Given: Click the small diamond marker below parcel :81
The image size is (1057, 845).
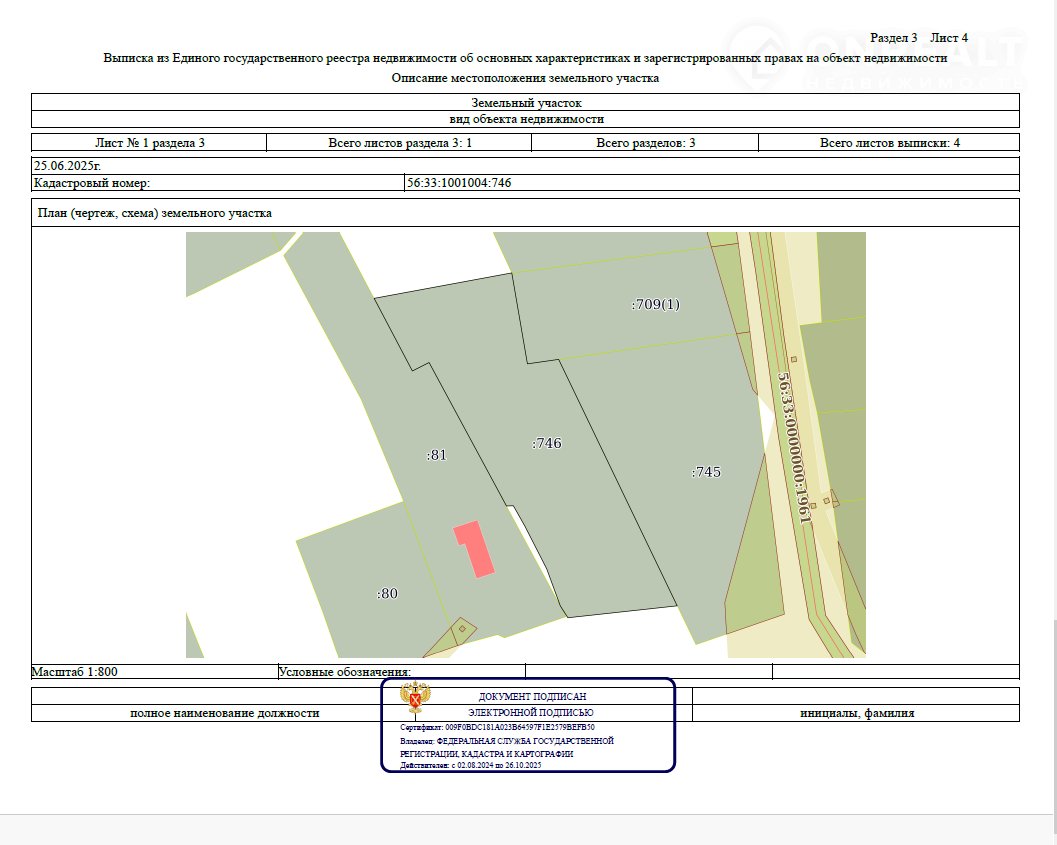Looking at the screenshot, I should pyautogui.click(x=461, y=629).
